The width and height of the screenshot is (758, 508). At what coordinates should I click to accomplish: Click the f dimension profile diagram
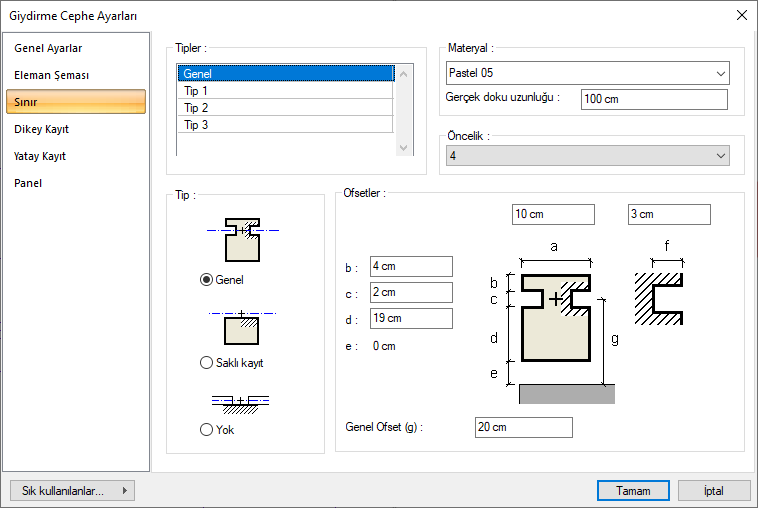click(x=660, y=290)
